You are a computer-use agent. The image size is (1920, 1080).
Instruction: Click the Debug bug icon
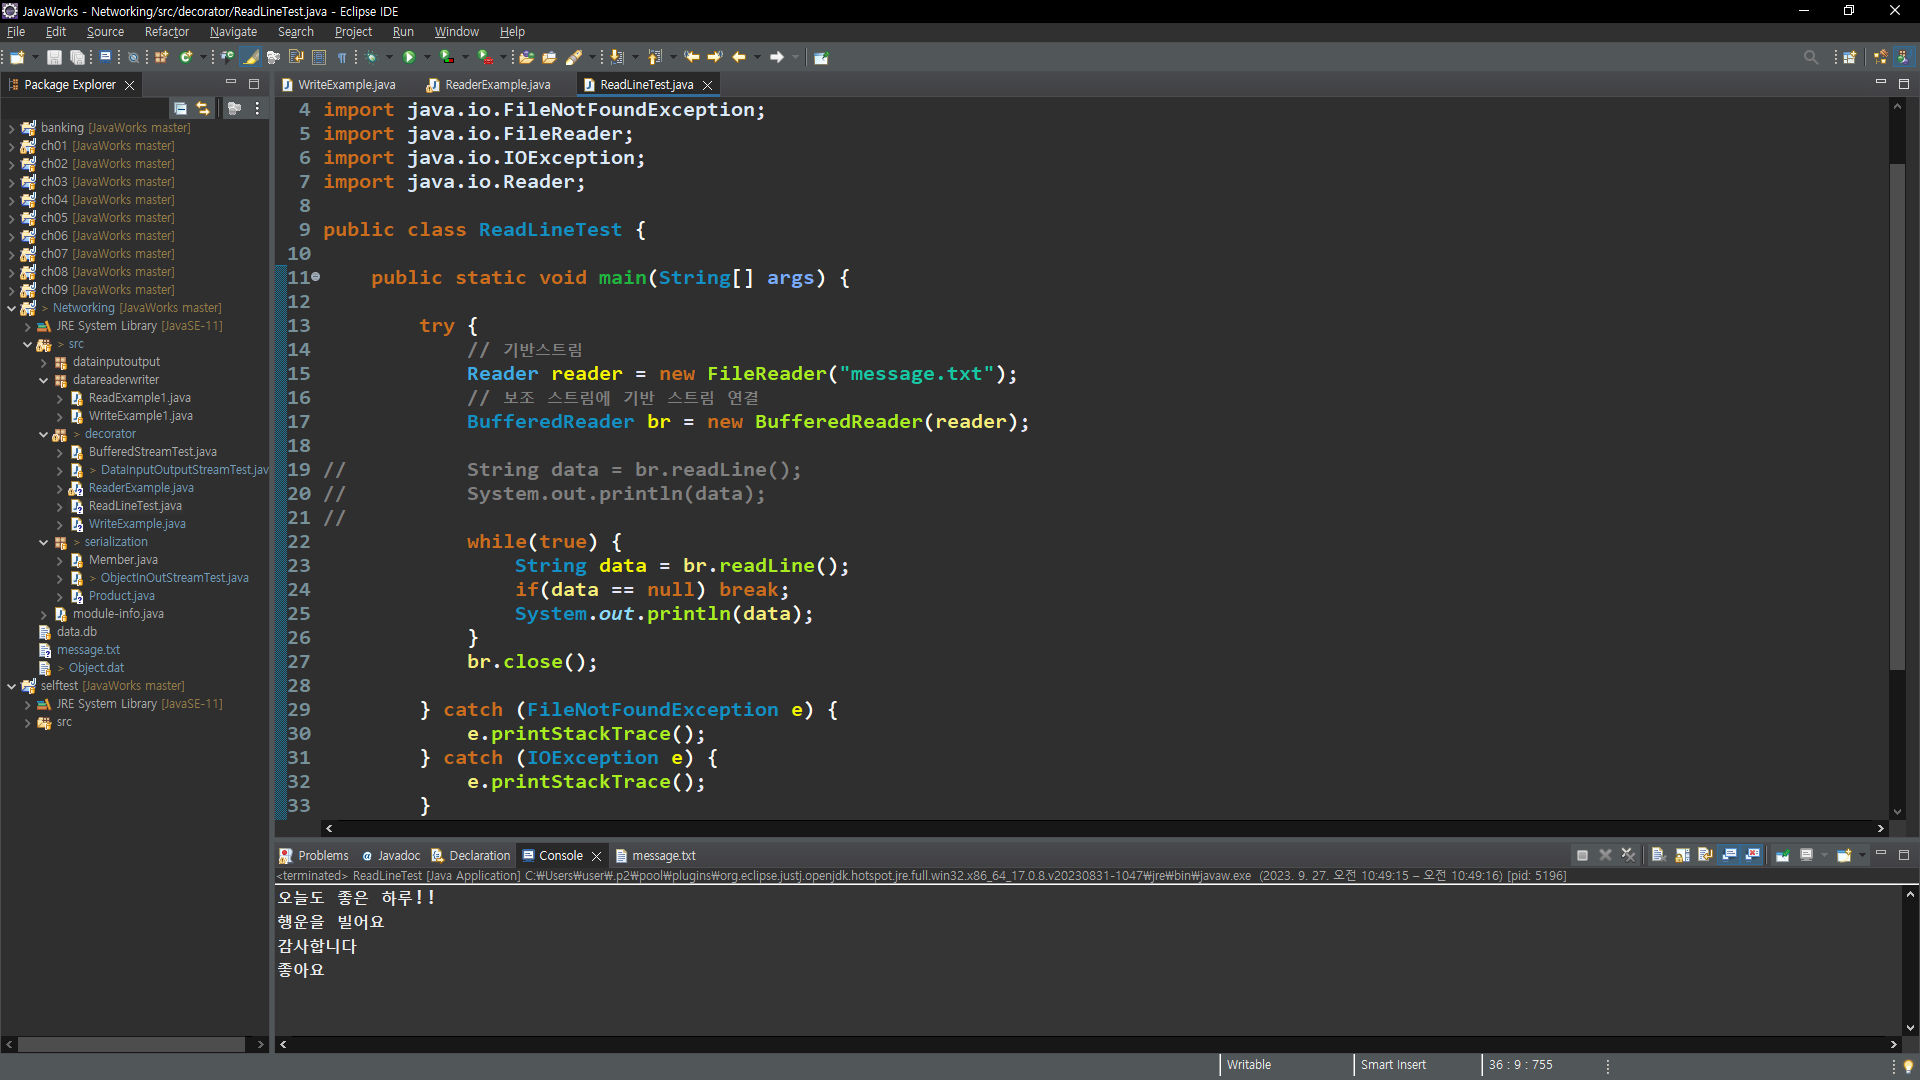click(371, 57)
